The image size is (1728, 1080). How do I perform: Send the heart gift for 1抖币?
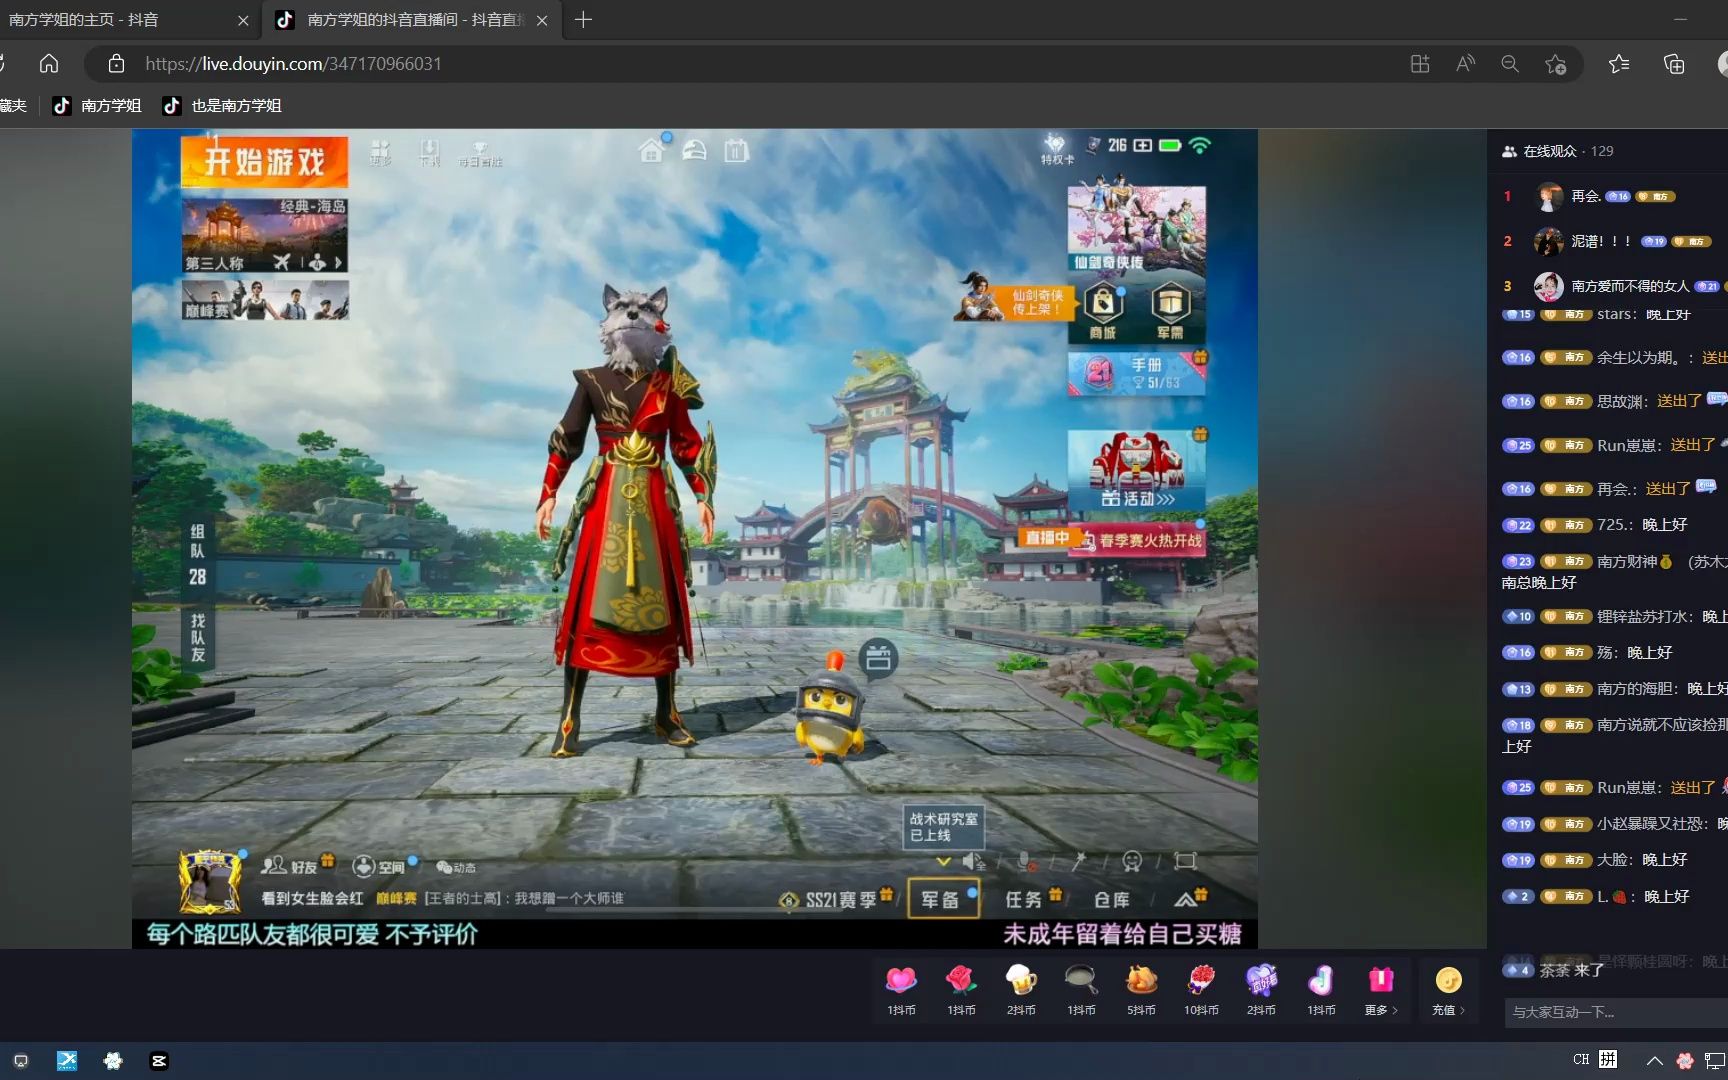click(x=901, y=989)
